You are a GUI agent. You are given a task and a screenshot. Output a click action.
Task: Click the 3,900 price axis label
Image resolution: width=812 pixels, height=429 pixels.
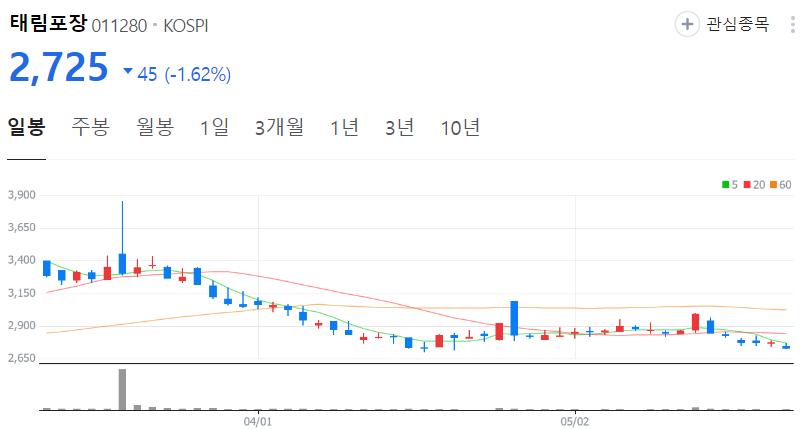[22, 195]
